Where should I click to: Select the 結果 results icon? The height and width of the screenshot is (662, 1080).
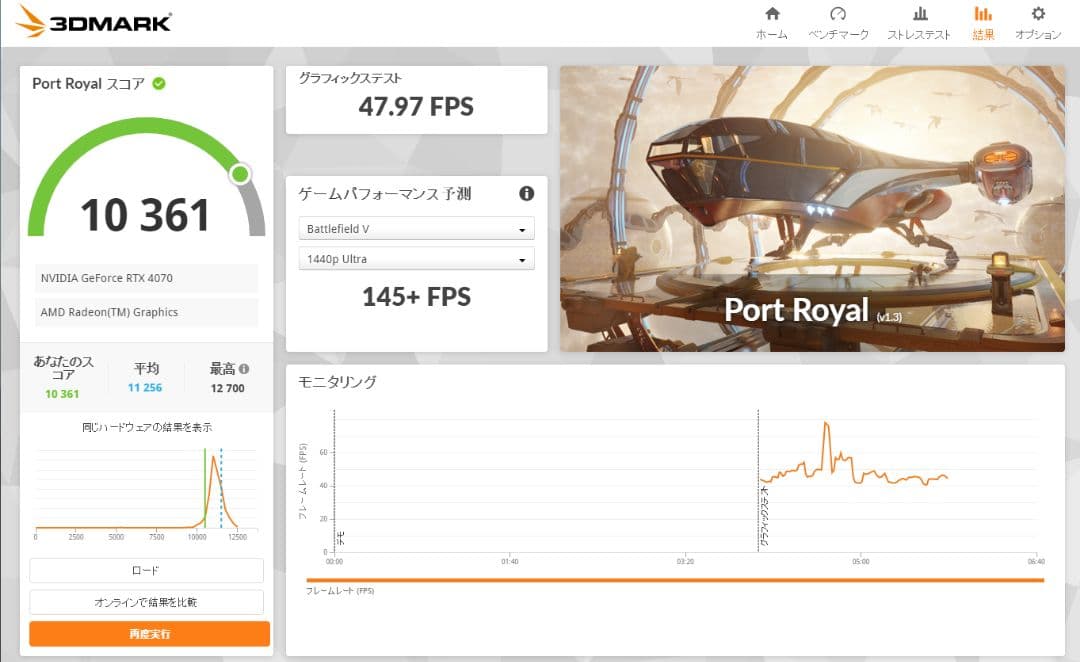pos(982,18)
